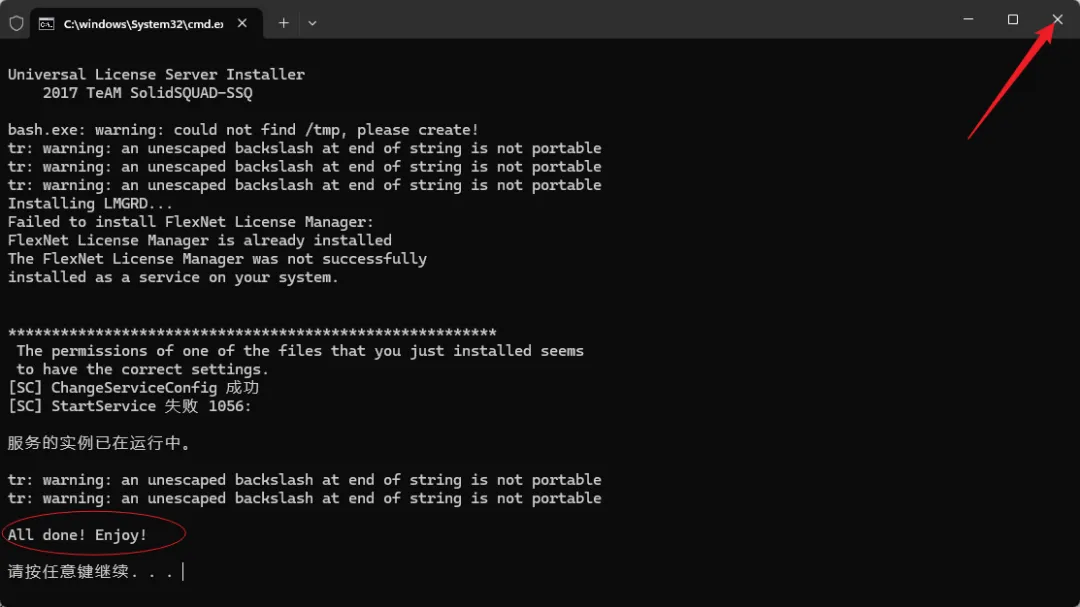The height and width of the screenshot is (607, 1080).
Task: Click the cmd icon on the terminal tab
Action: [x=46, y=24]
